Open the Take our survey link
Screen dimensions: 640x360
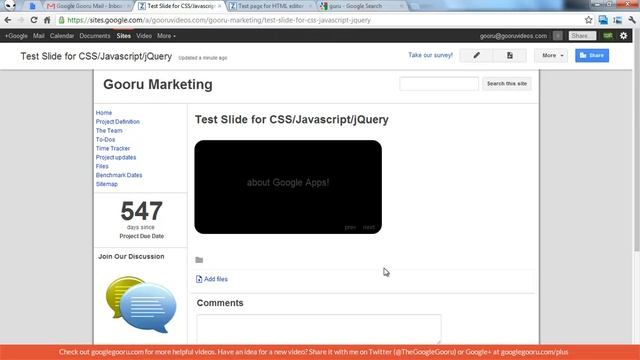tap(430, 55)
